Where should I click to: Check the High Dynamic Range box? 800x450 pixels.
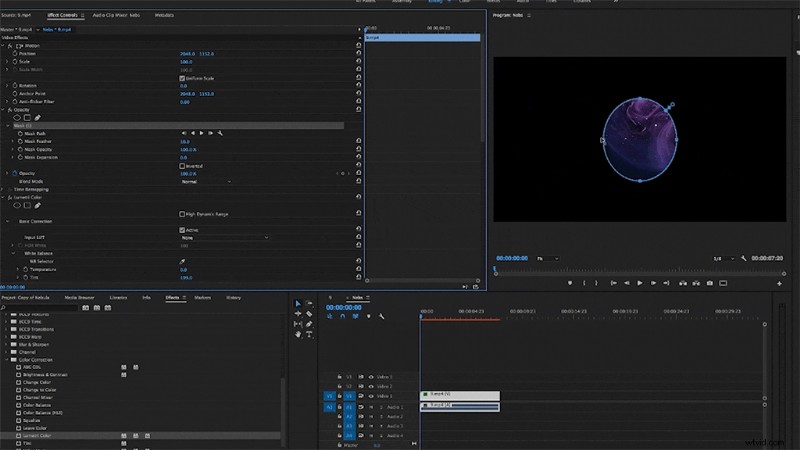(181, 214)
